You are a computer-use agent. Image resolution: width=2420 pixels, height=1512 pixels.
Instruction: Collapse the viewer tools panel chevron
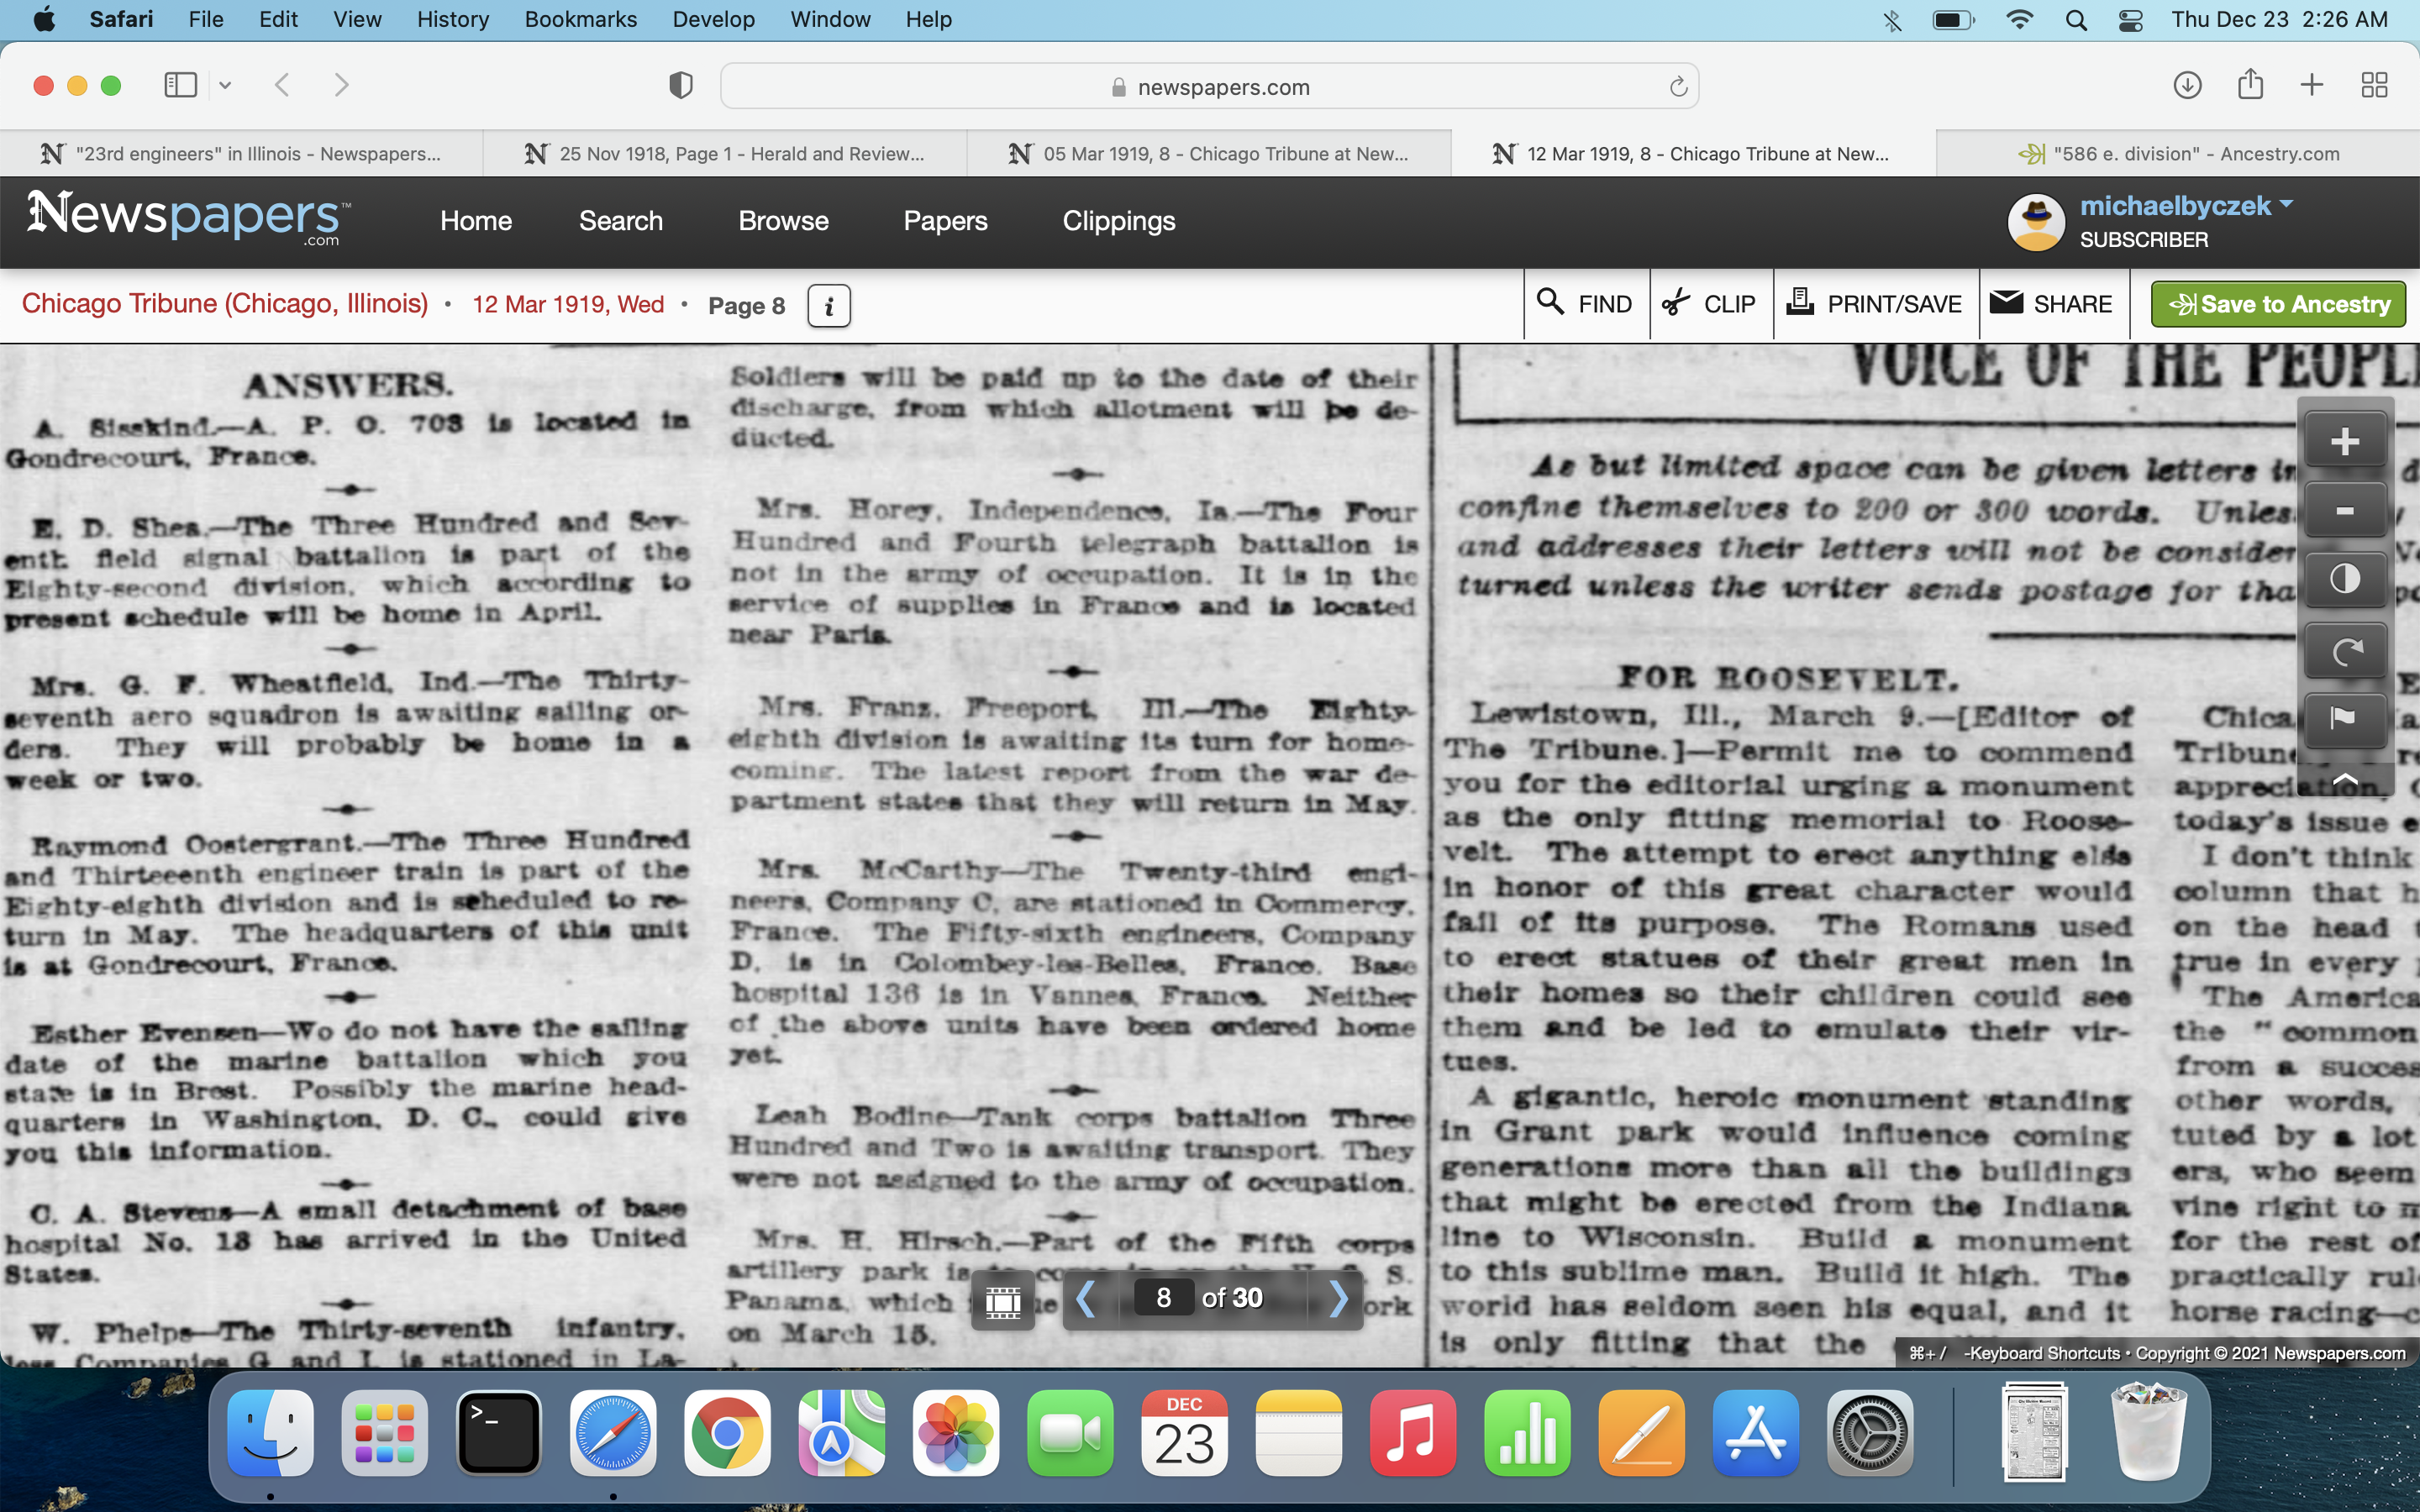[x=2344, y=778]
